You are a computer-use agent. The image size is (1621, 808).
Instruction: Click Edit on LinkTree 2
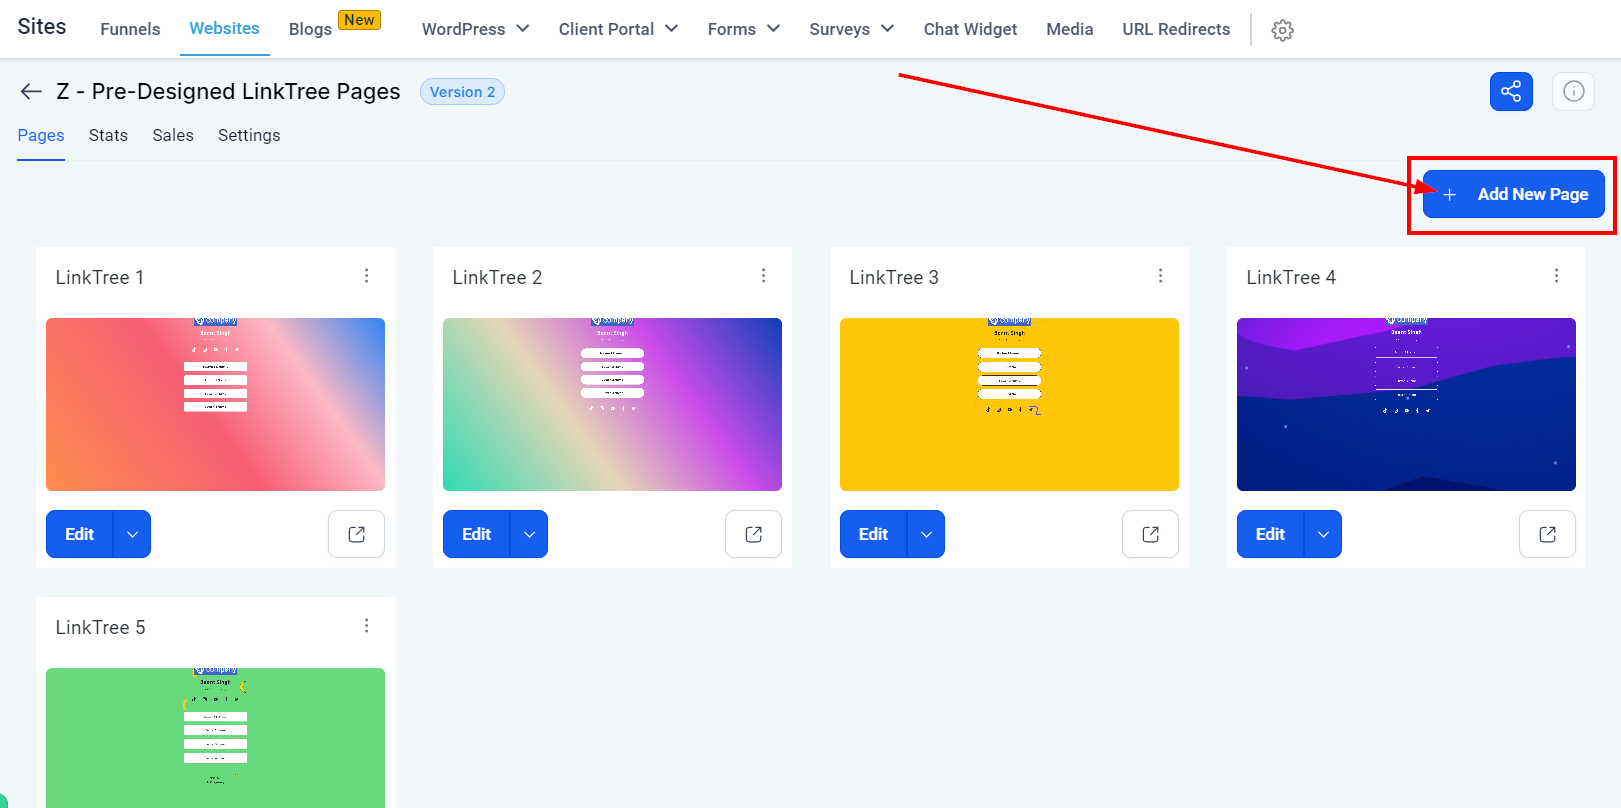click(x=476, y=534)
